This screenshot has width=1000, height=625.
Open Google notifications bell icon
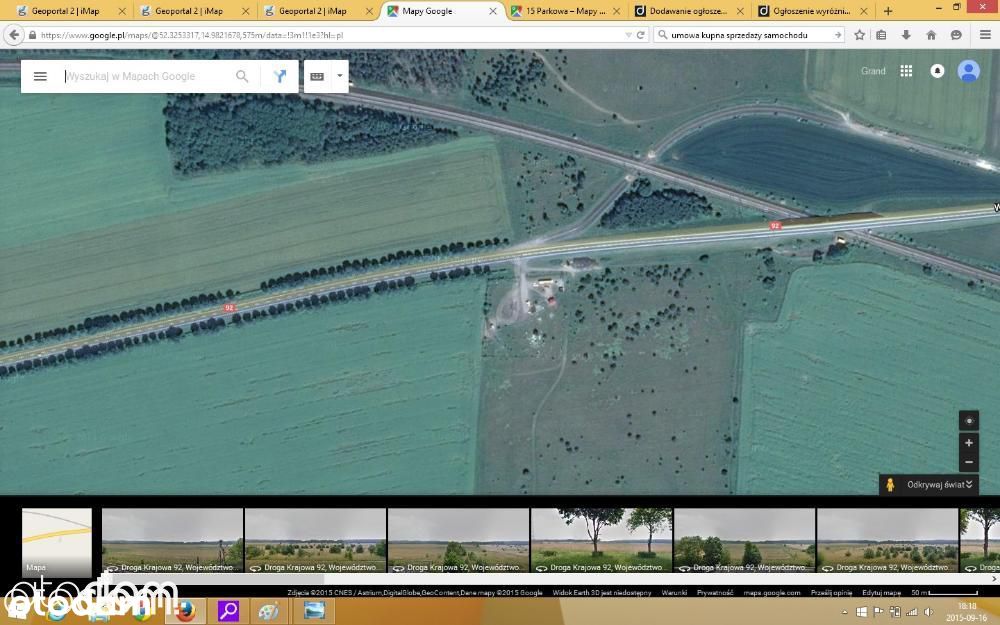click(x=937, y=71)
